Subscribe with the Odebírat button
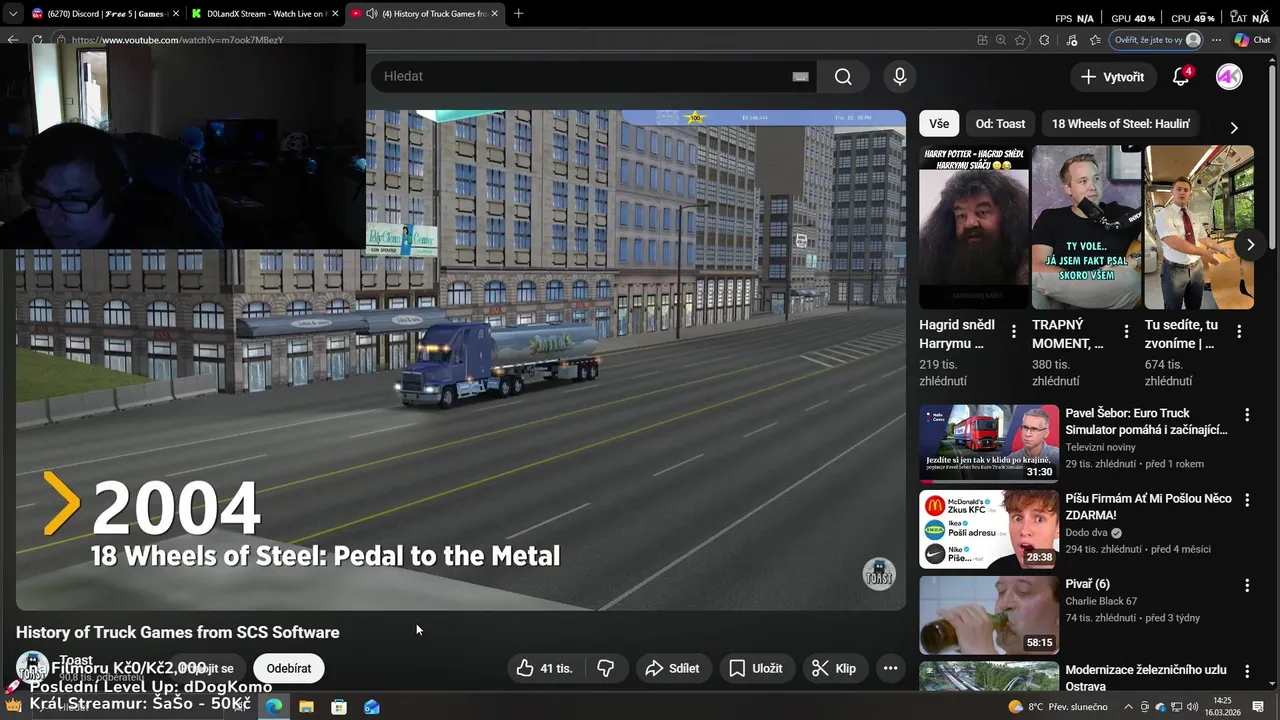This screenshot has width=1280, height=720. (289, 668)
